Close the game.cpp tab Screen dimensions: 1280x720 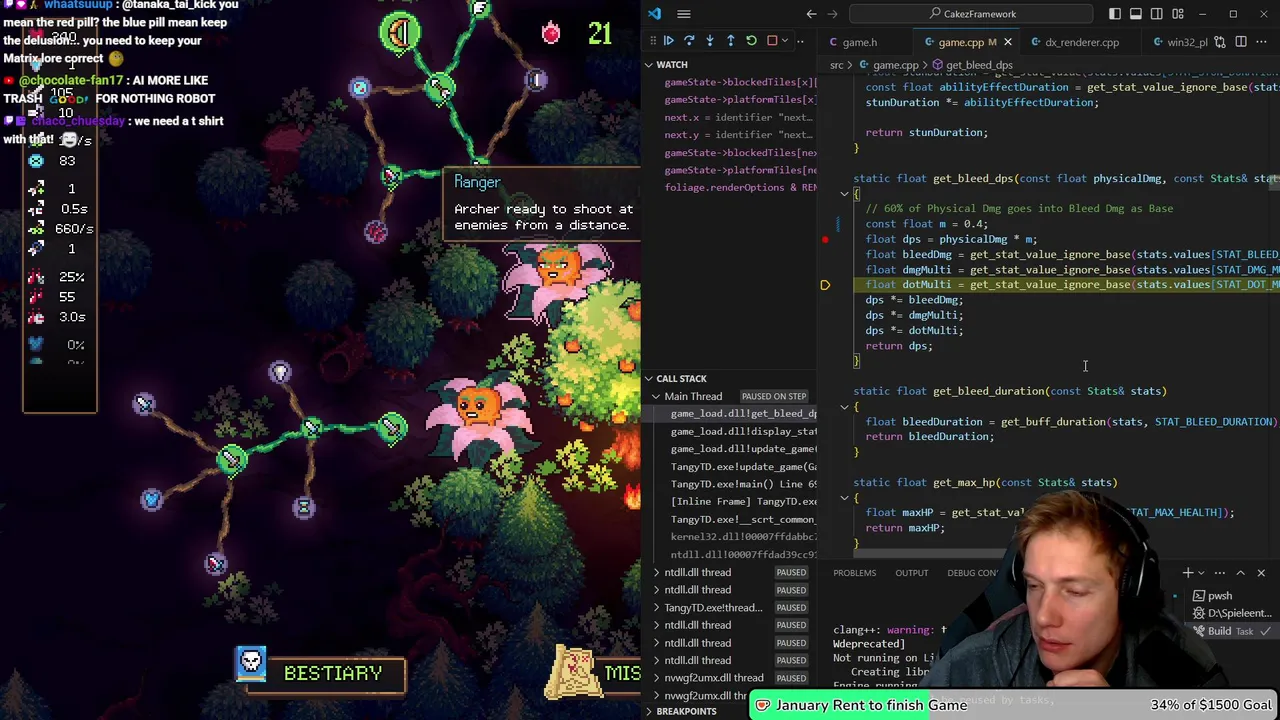(x=1007, y=42)
